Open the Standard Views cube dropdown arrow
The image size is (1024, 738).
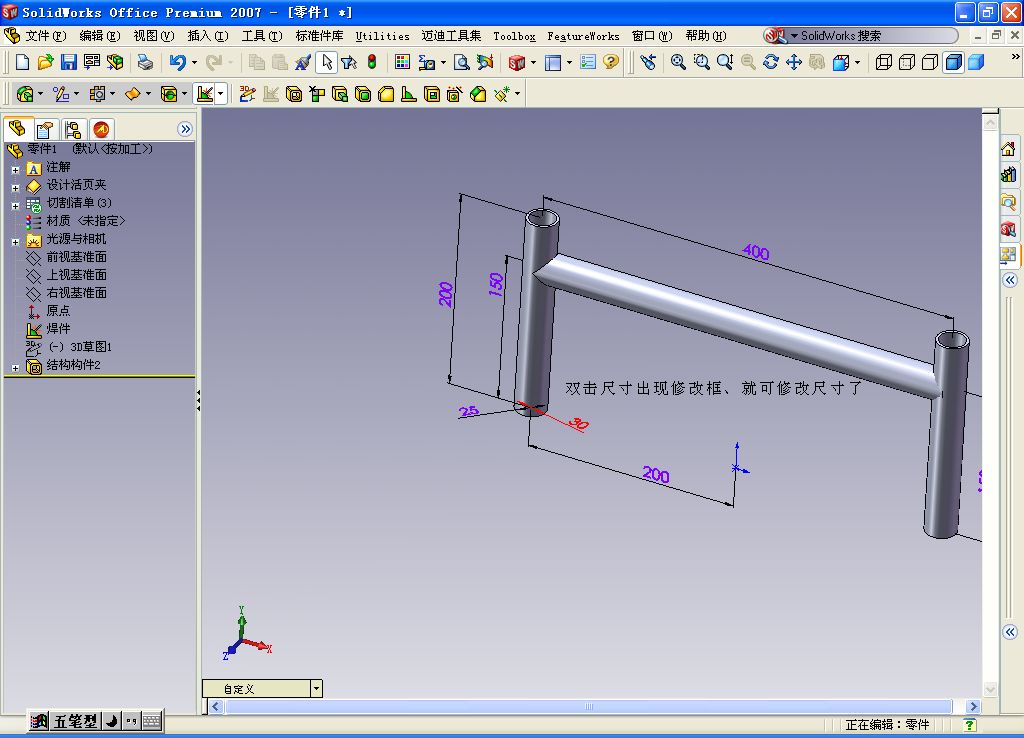(x=857, y=63)
